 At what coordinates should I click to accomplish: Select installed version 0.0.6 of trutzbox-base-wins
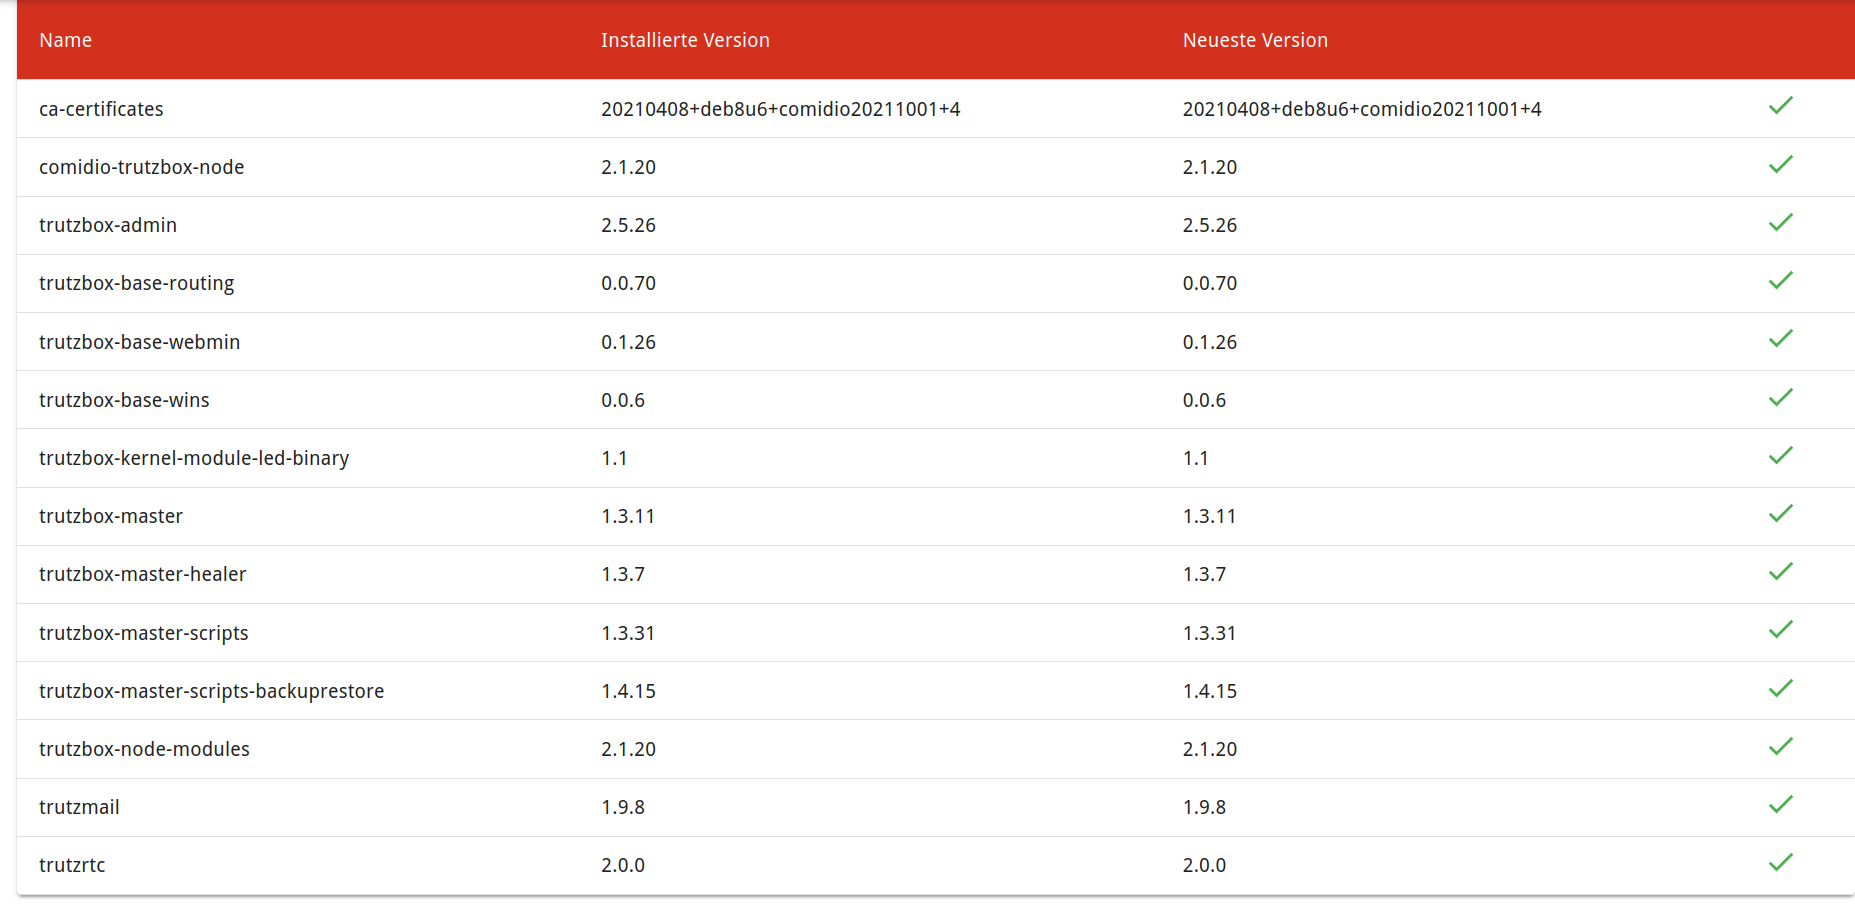point(623,400)
